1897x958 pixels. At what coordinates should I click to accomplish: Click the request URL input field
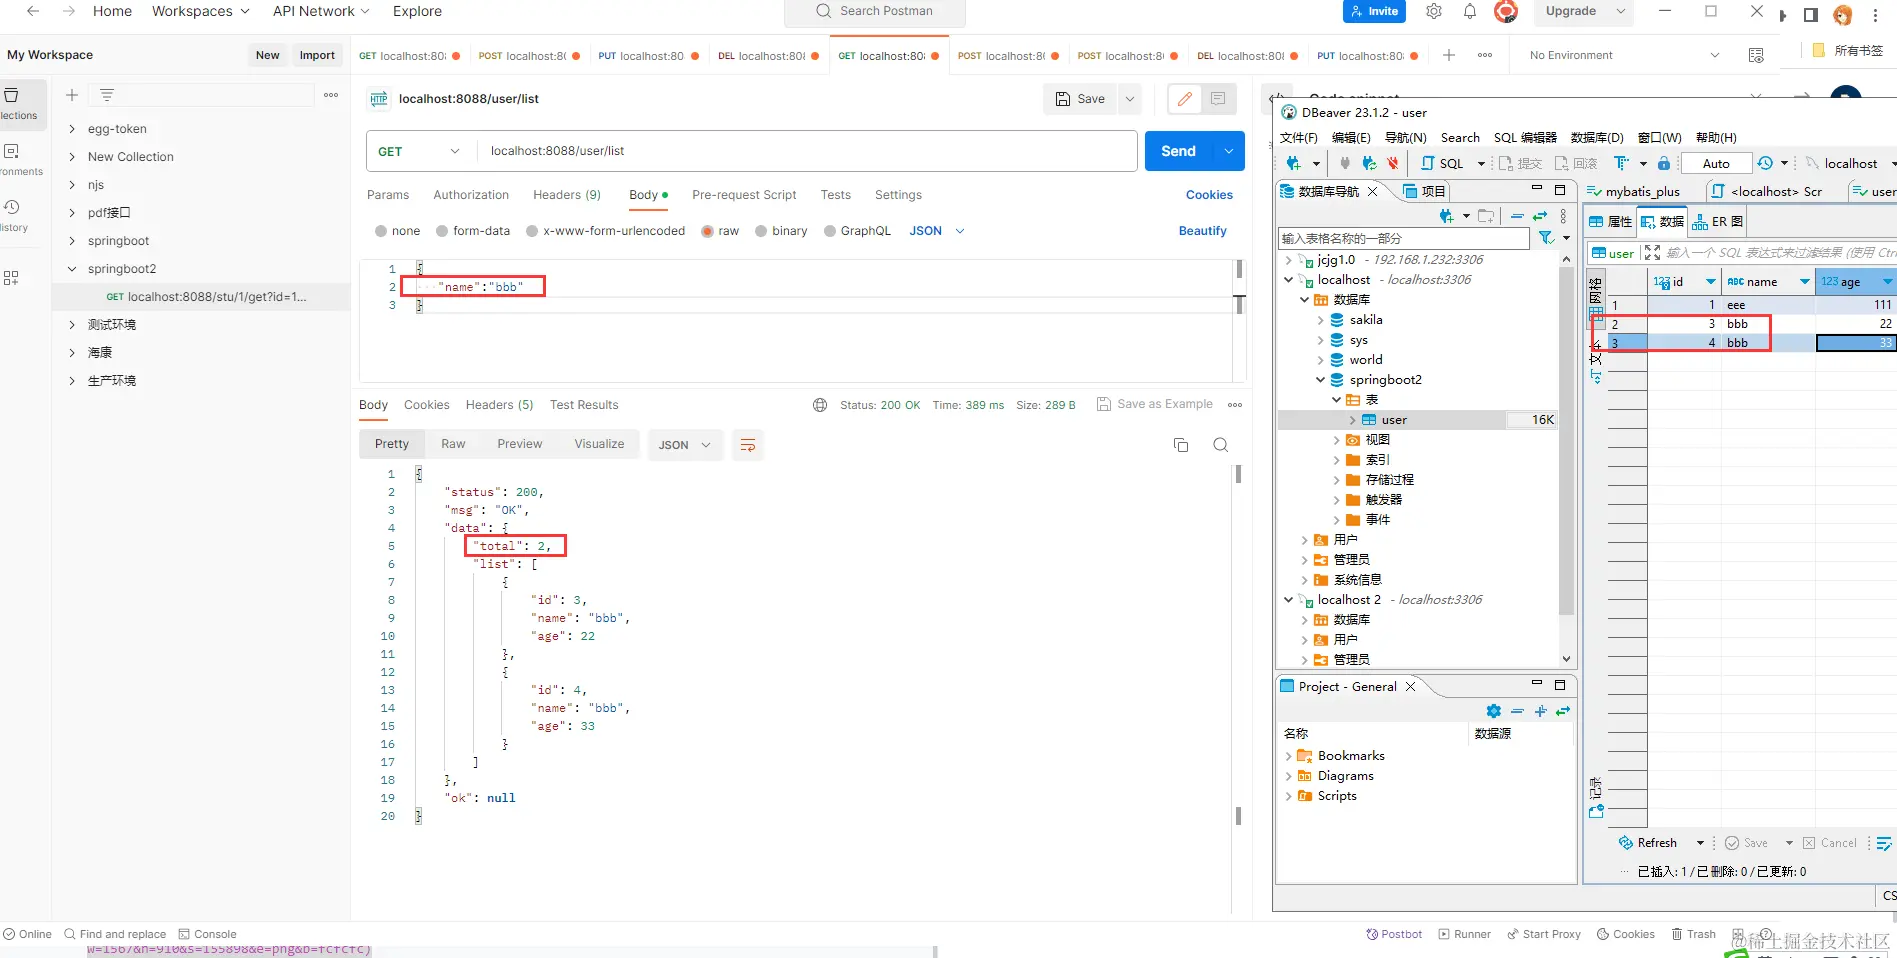[x=807, y=151]
